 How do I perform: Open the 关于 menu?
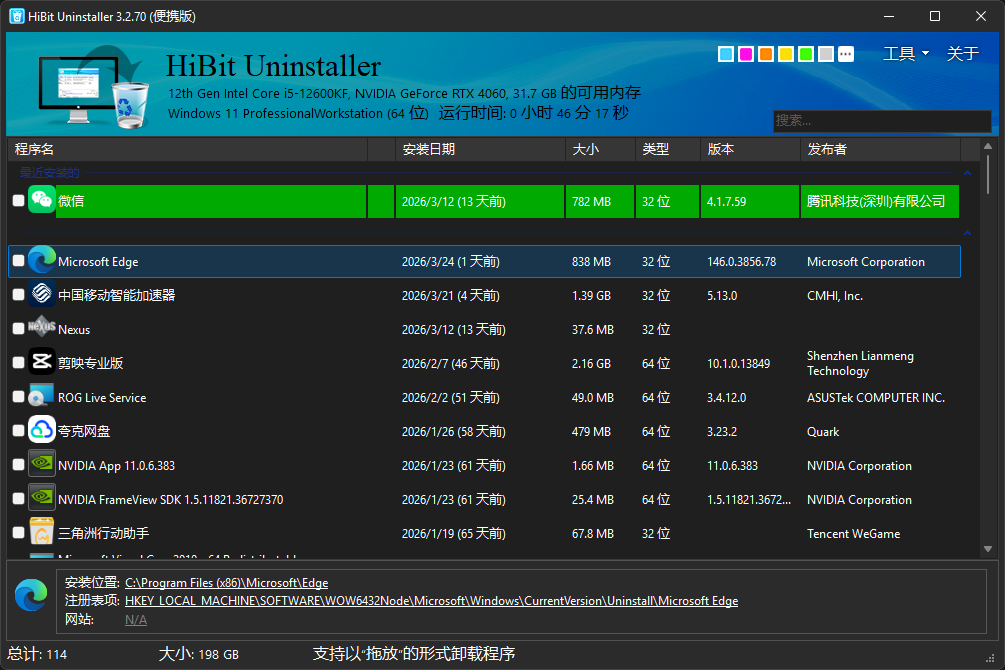(961, 53)
